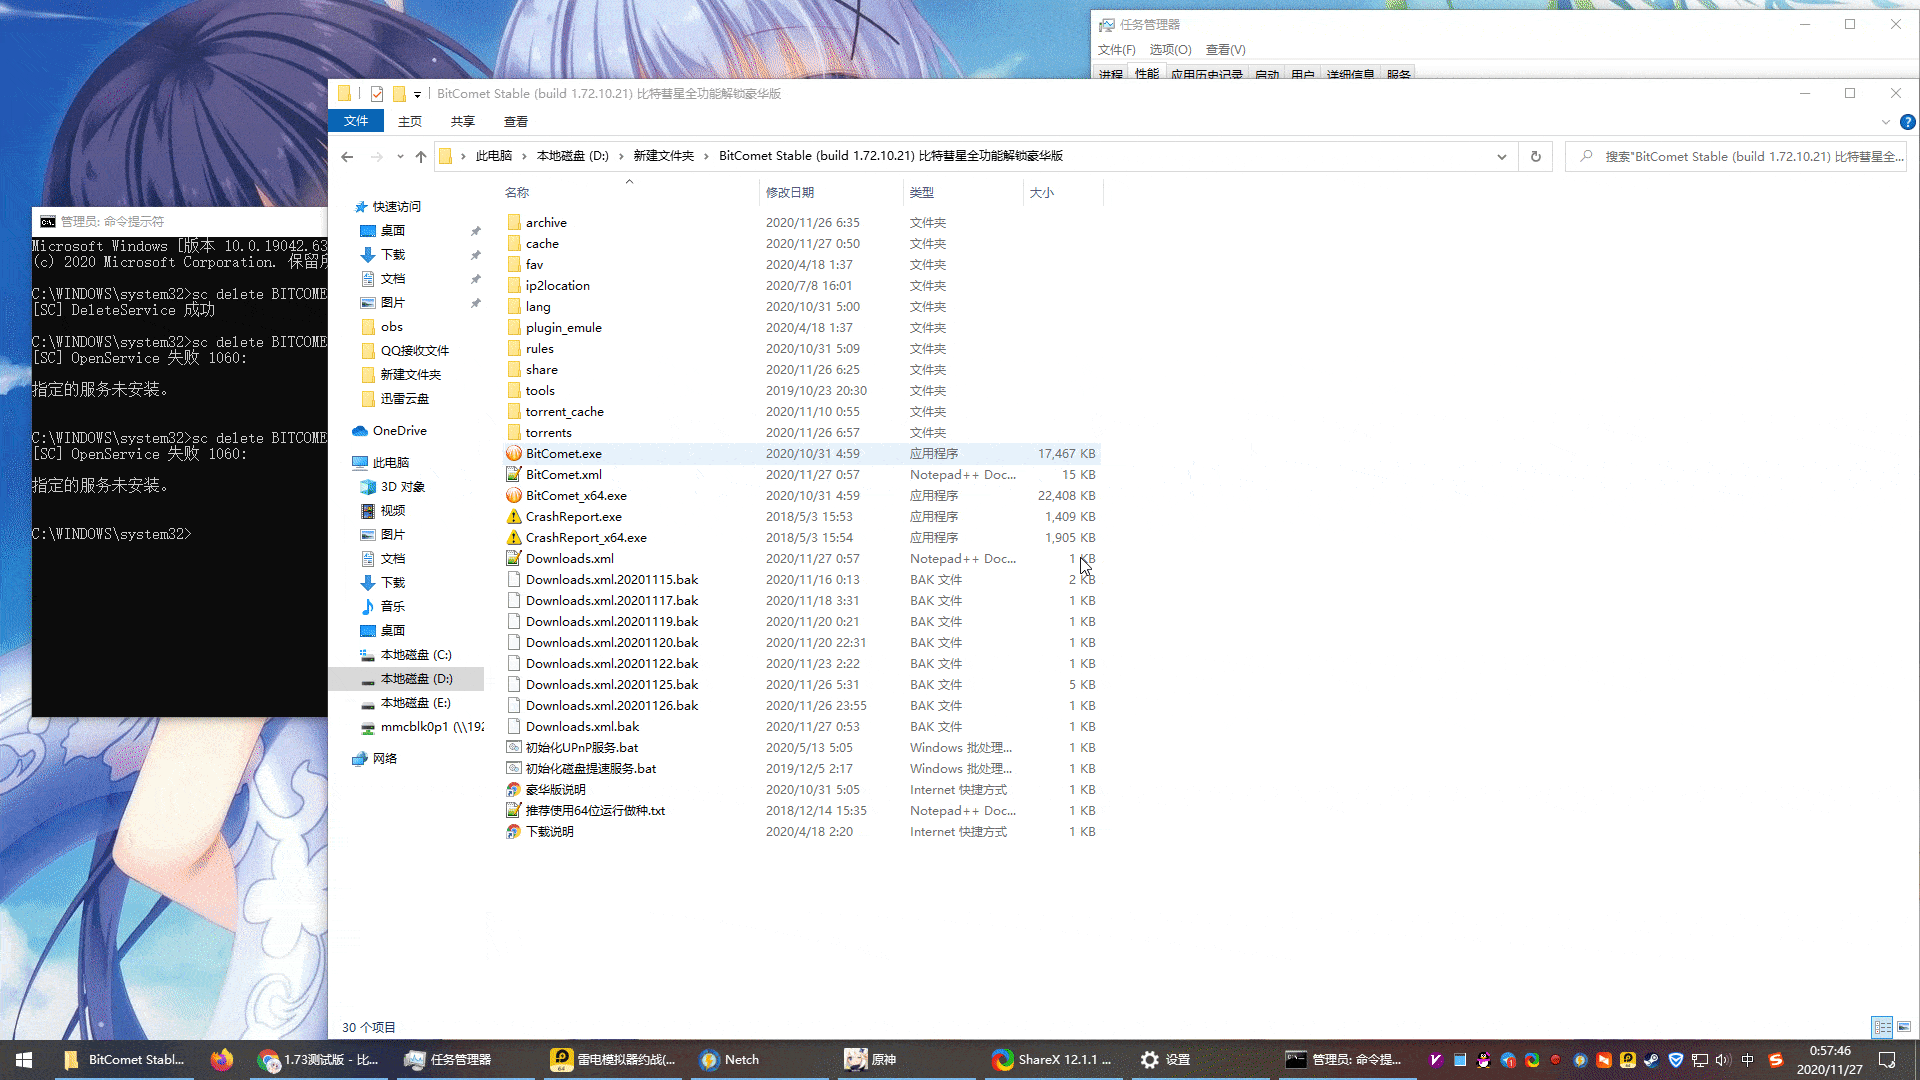The width and height of the screenshot is (1920, 1080).
Task: Open Explorer help question mark icon
Action: point(1908,122)
